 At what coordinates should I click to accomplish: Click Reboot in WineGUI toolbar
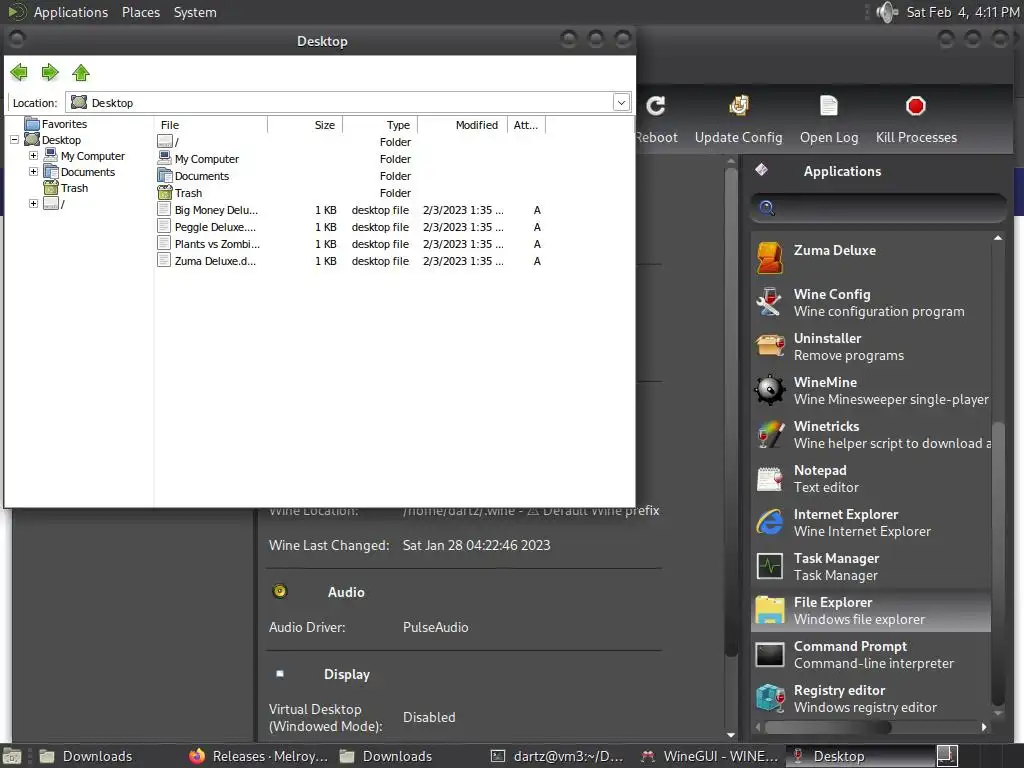coord(656,120)
